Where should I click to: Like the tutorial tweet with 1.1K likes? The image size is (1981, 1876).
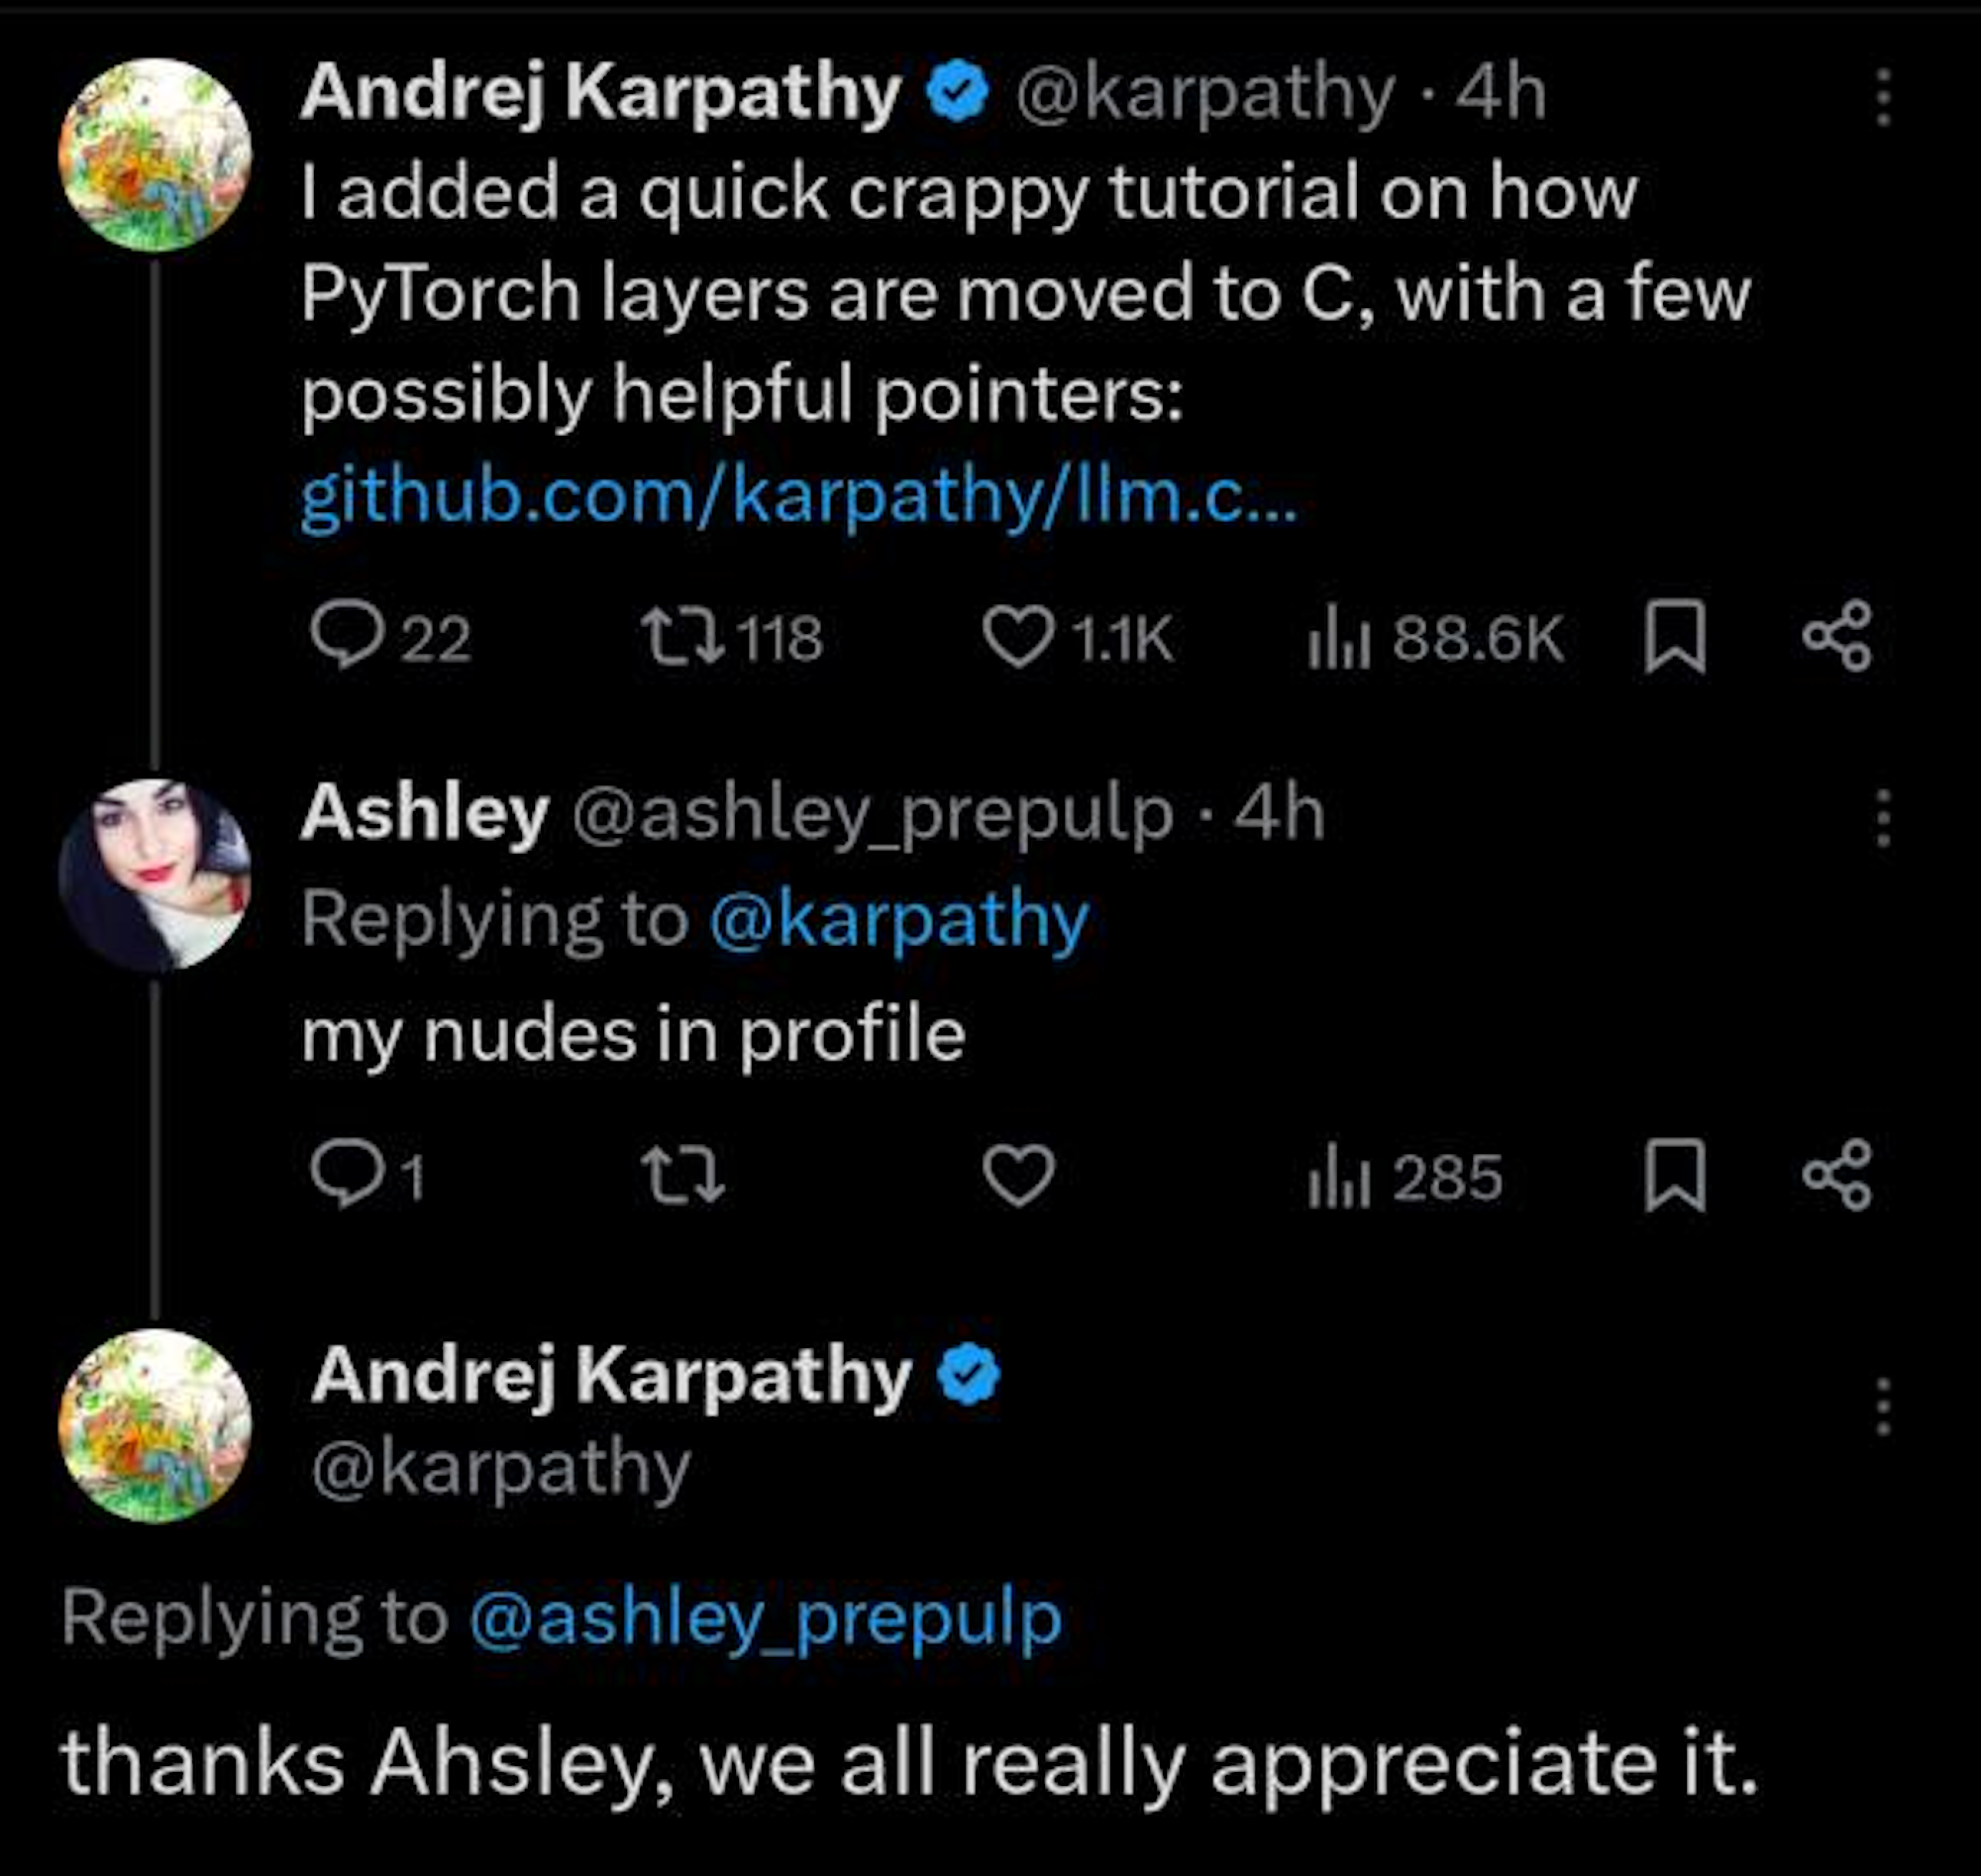1018,636
